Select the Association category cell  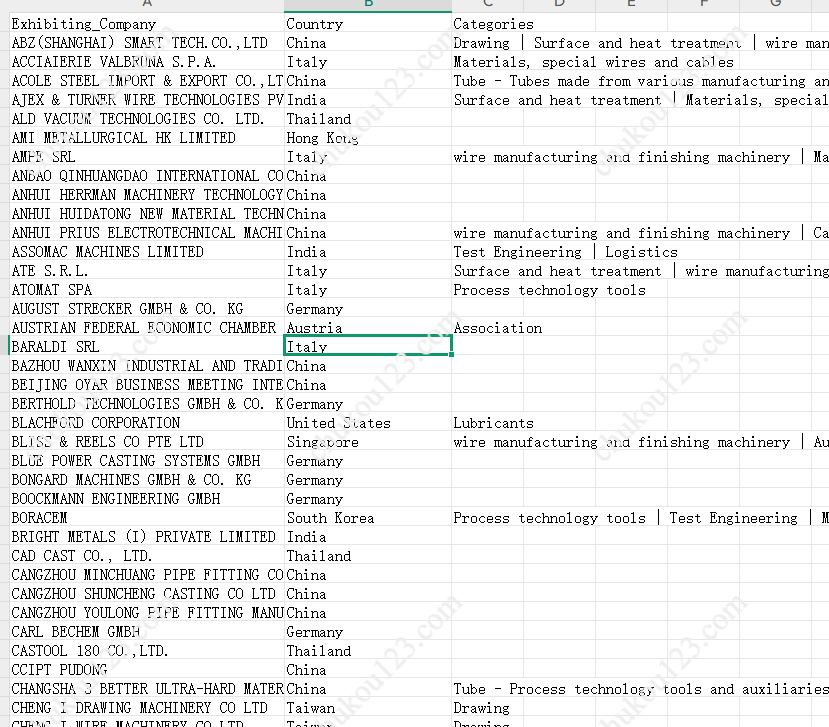coord(487,328)
